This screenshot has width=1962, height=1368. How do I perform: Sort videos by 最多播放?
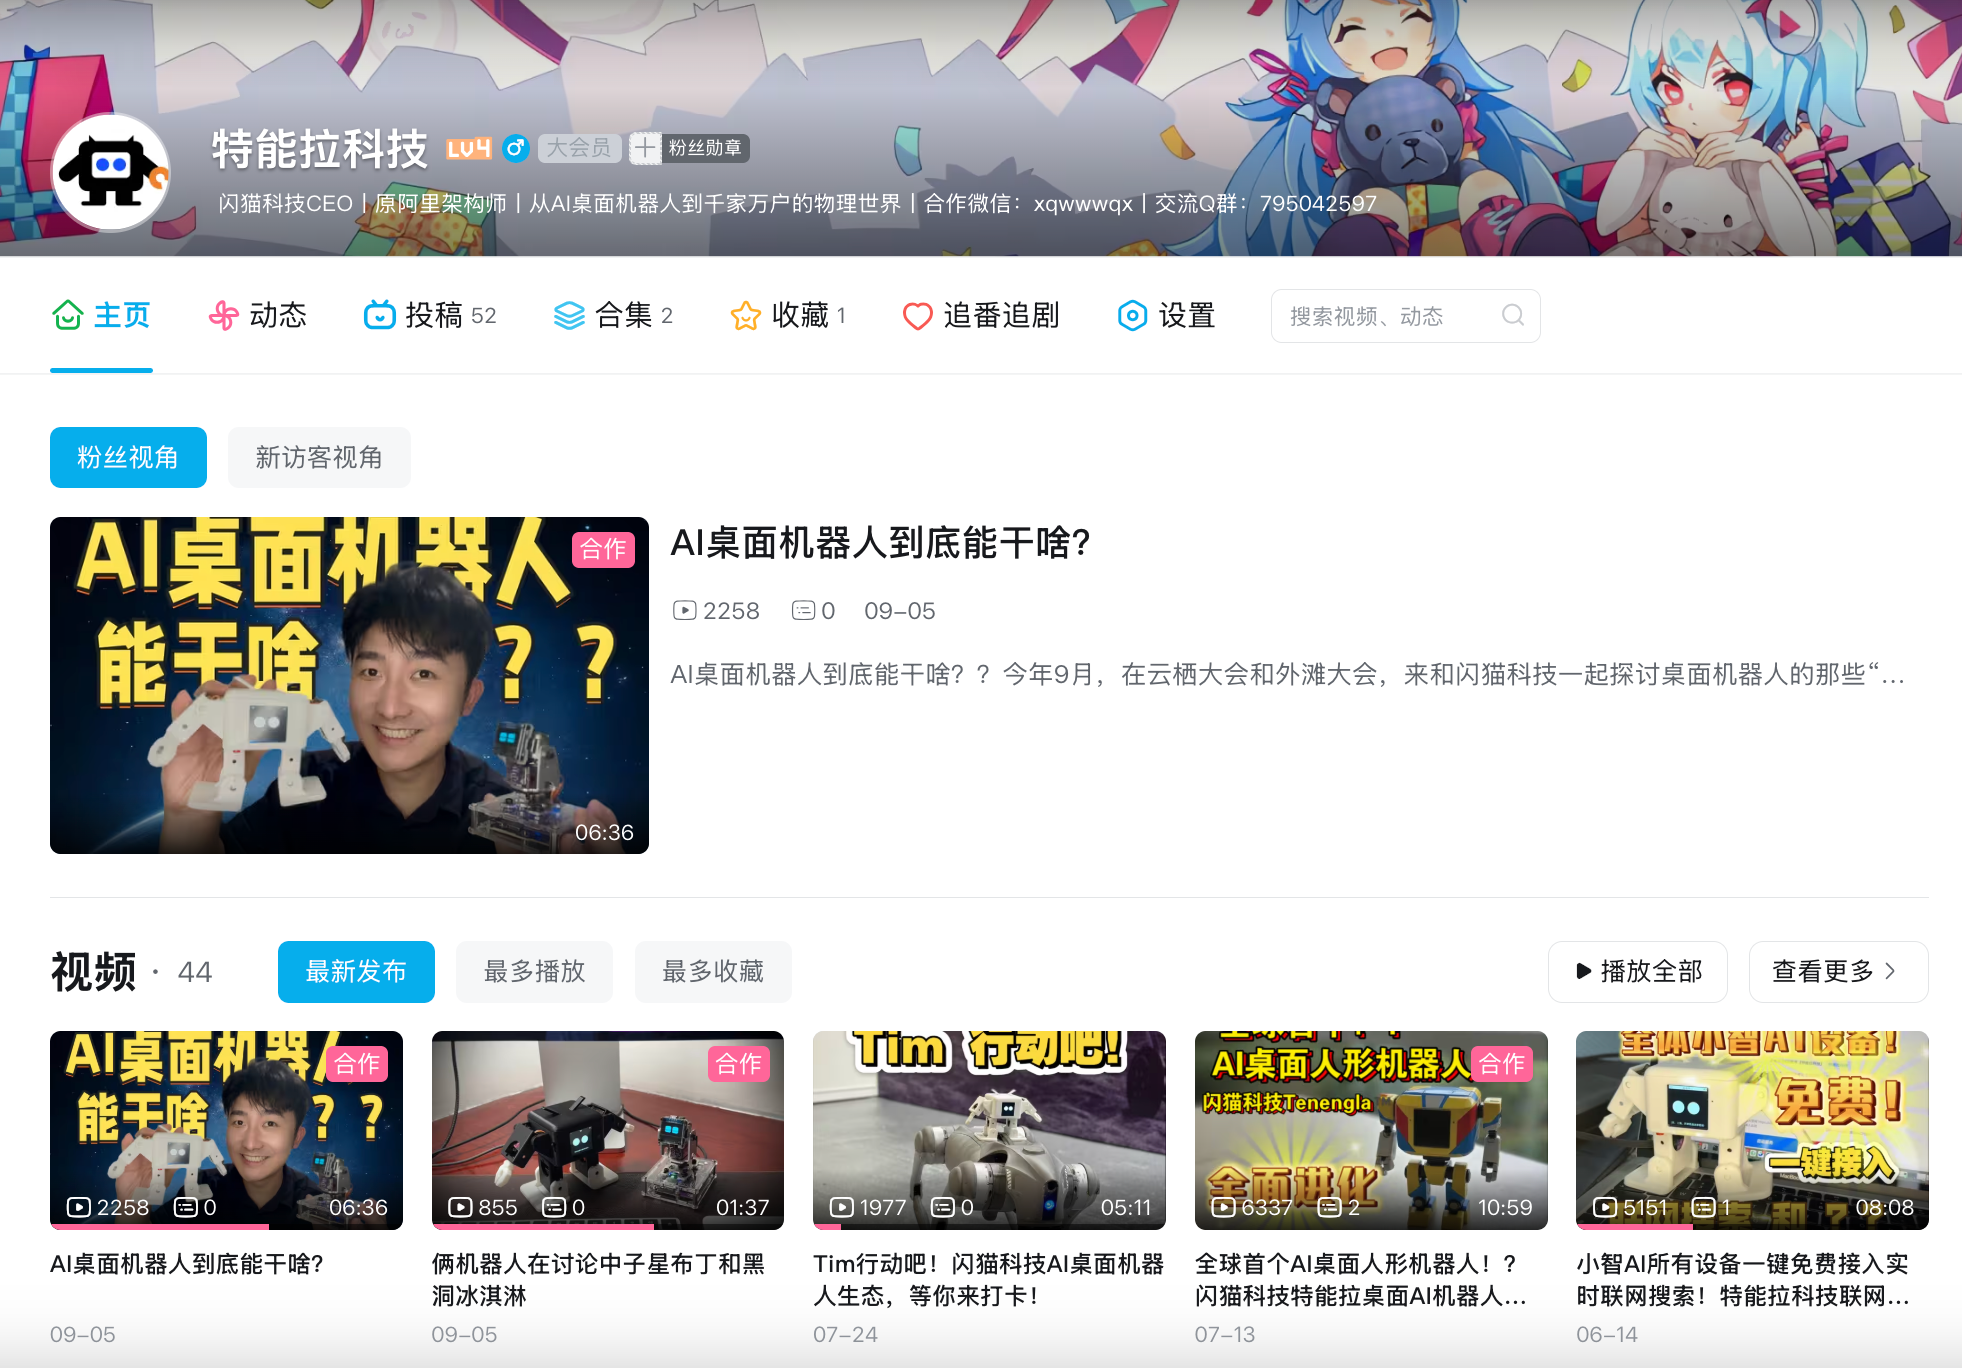point(534,971)
